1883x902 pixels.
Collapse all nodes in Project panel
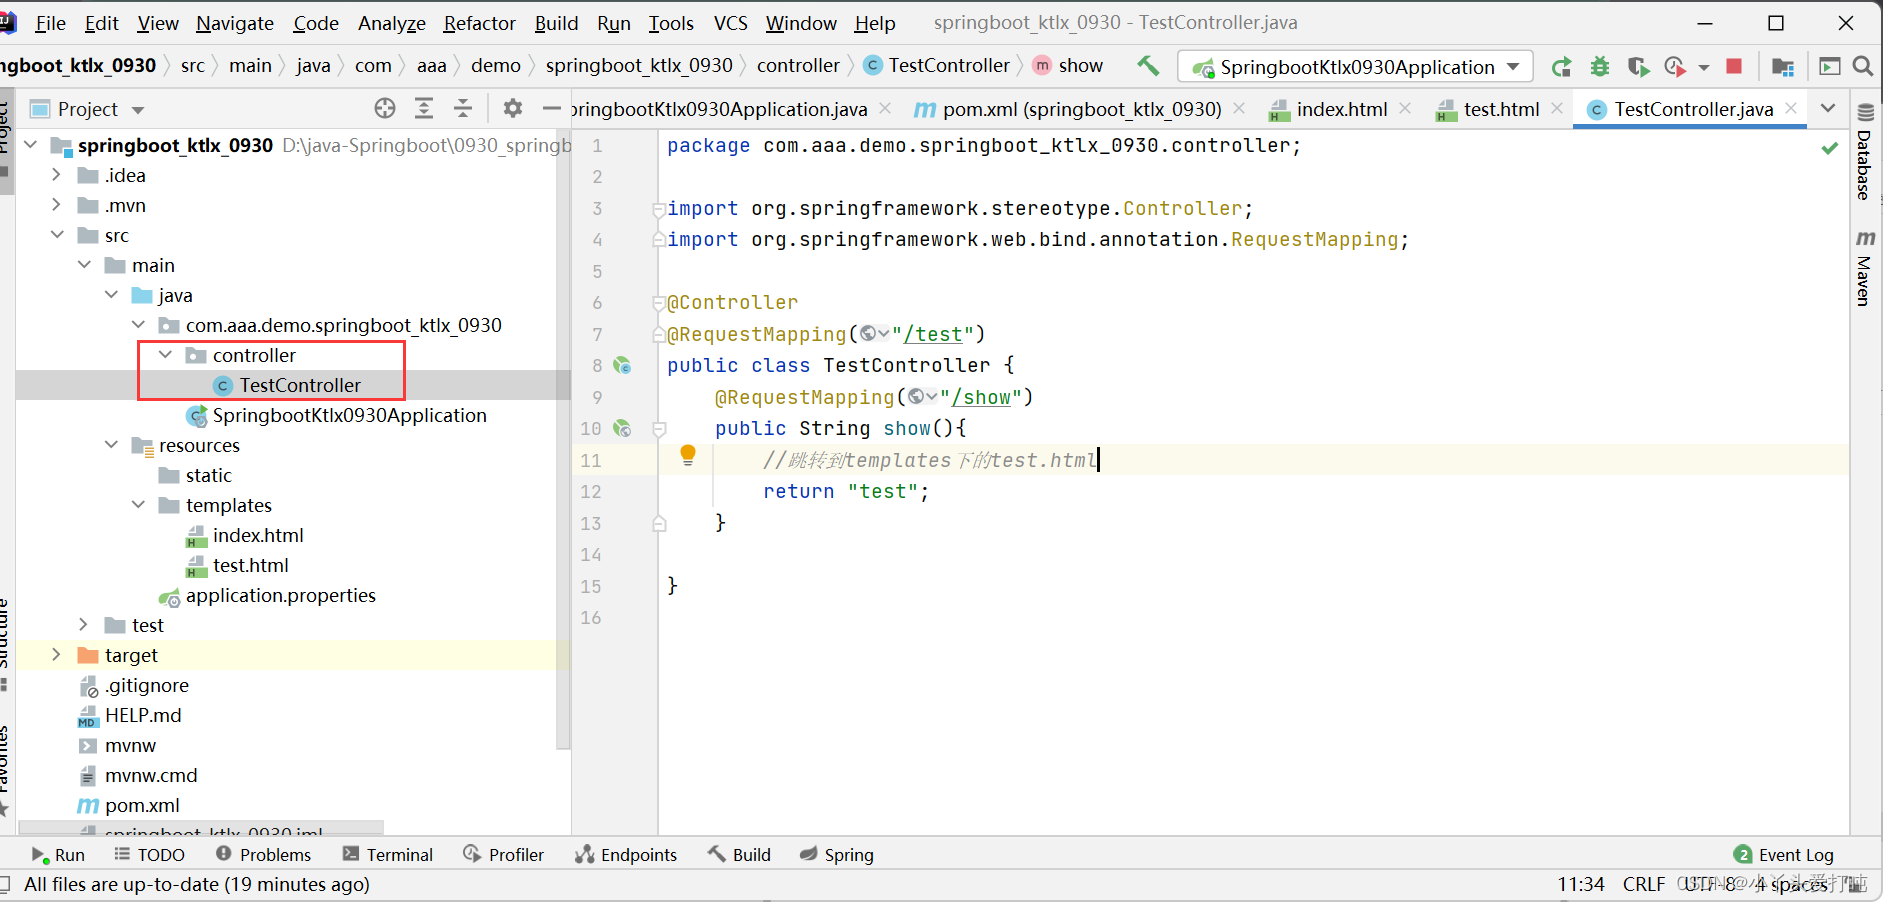pyautogui.click(x=463, y=108)
